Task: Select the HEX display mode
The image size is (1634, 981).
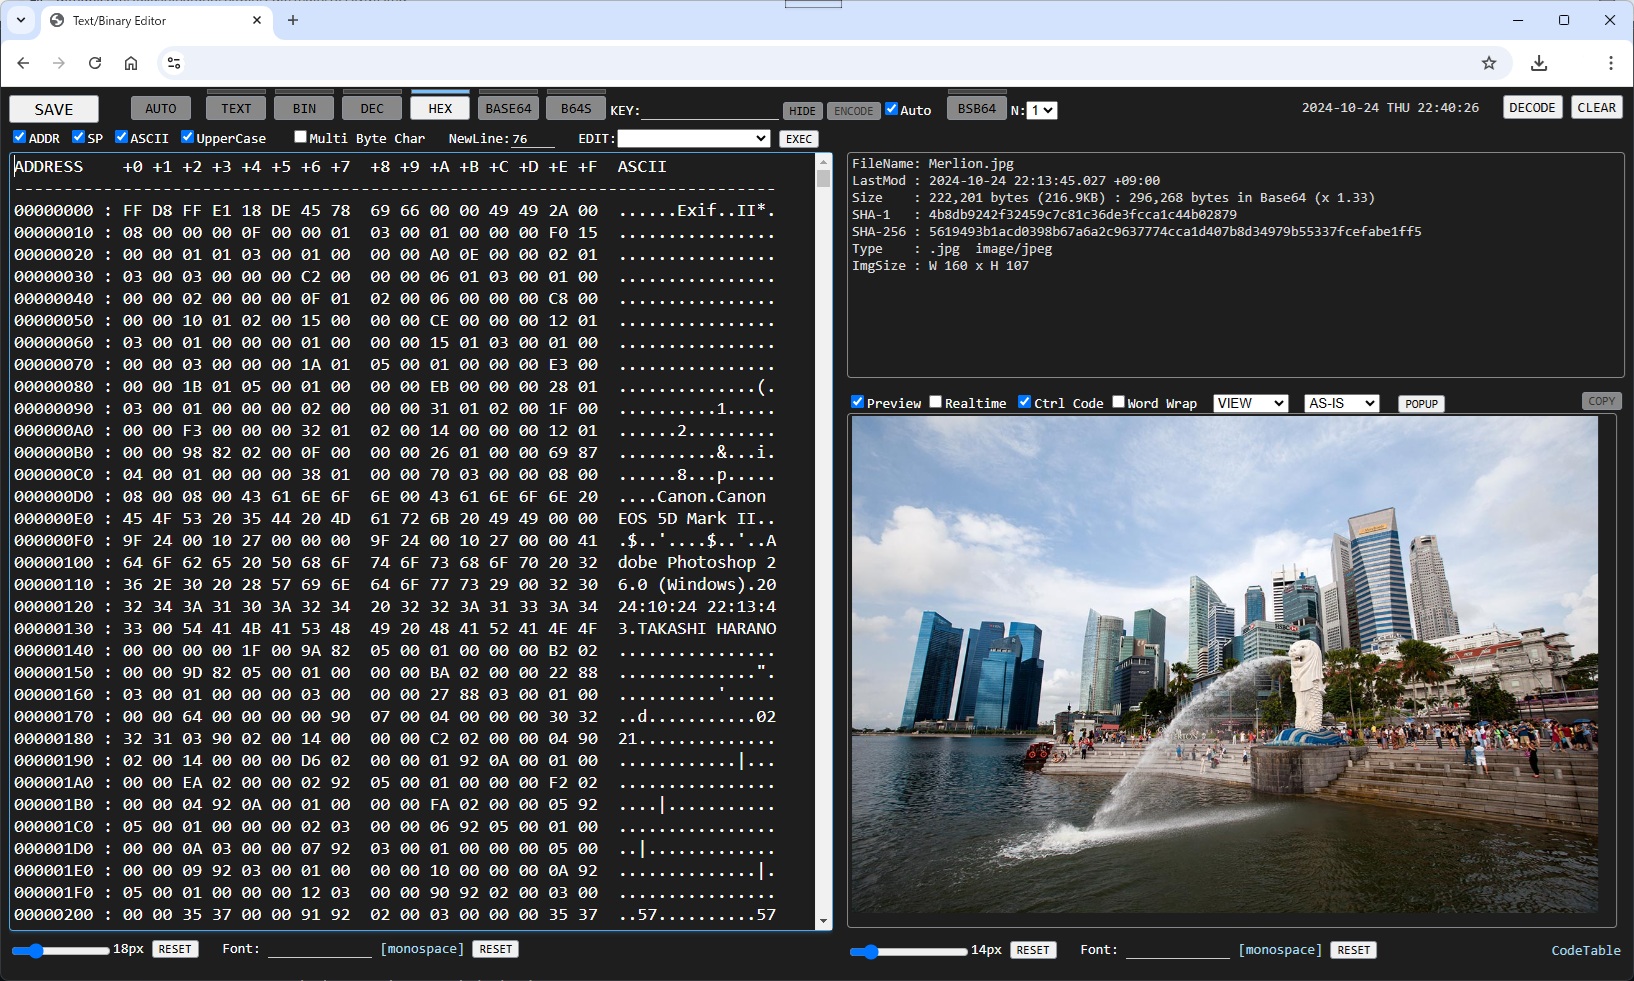Action: 440,108
